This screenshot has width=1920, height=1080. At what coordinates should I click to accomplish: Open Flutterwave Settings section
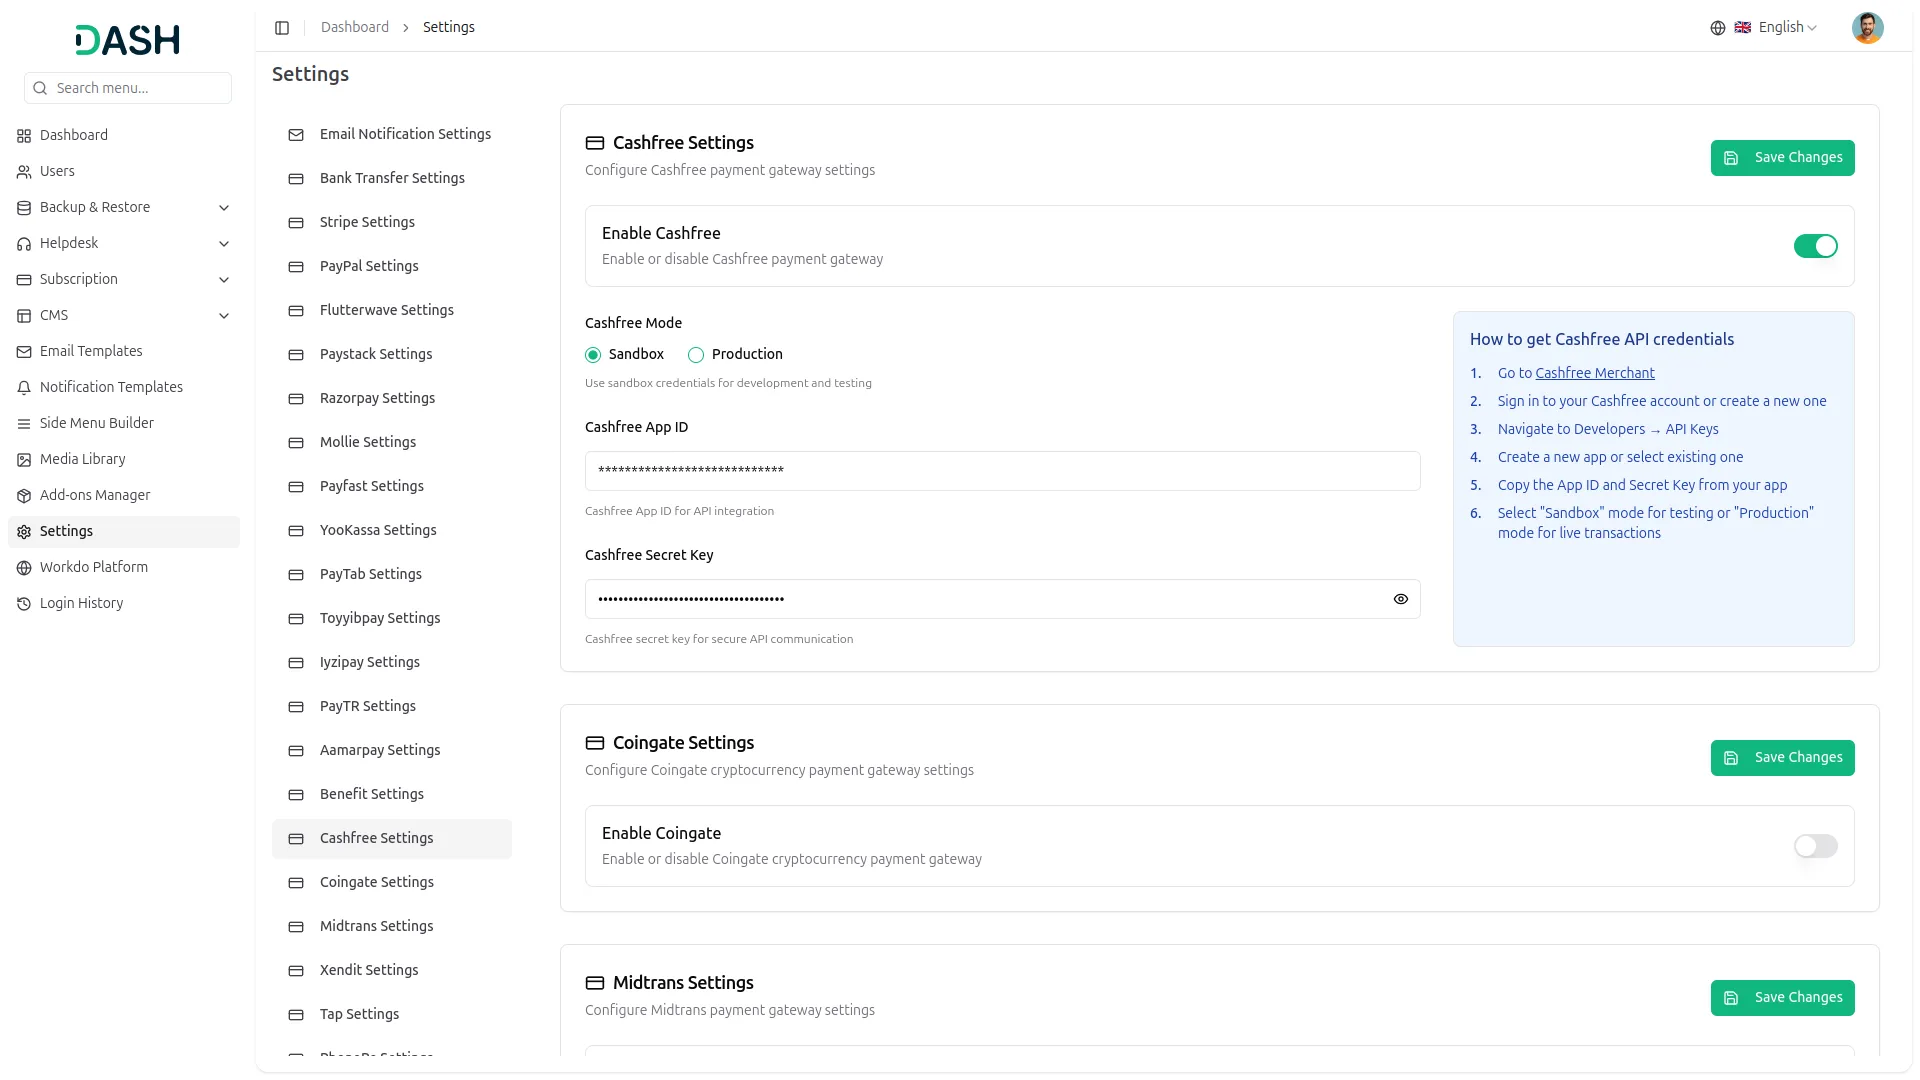click(392, 311)
